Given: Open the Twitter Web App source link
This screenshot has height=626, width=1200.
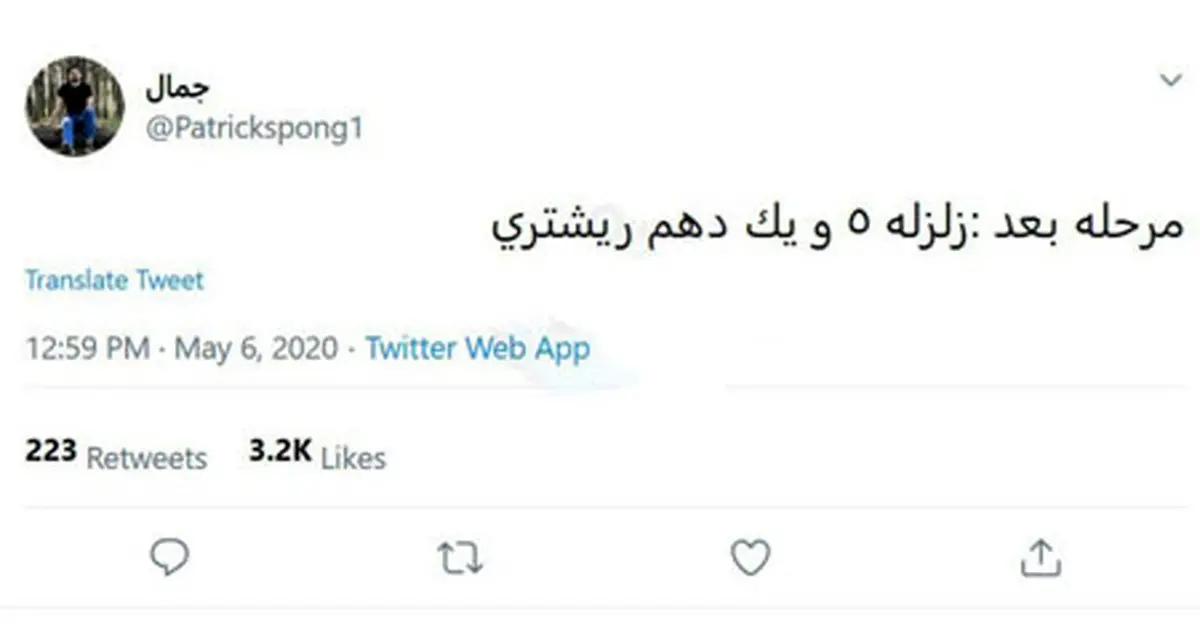Looking at the screenshot, I should (x=477, y=348).
